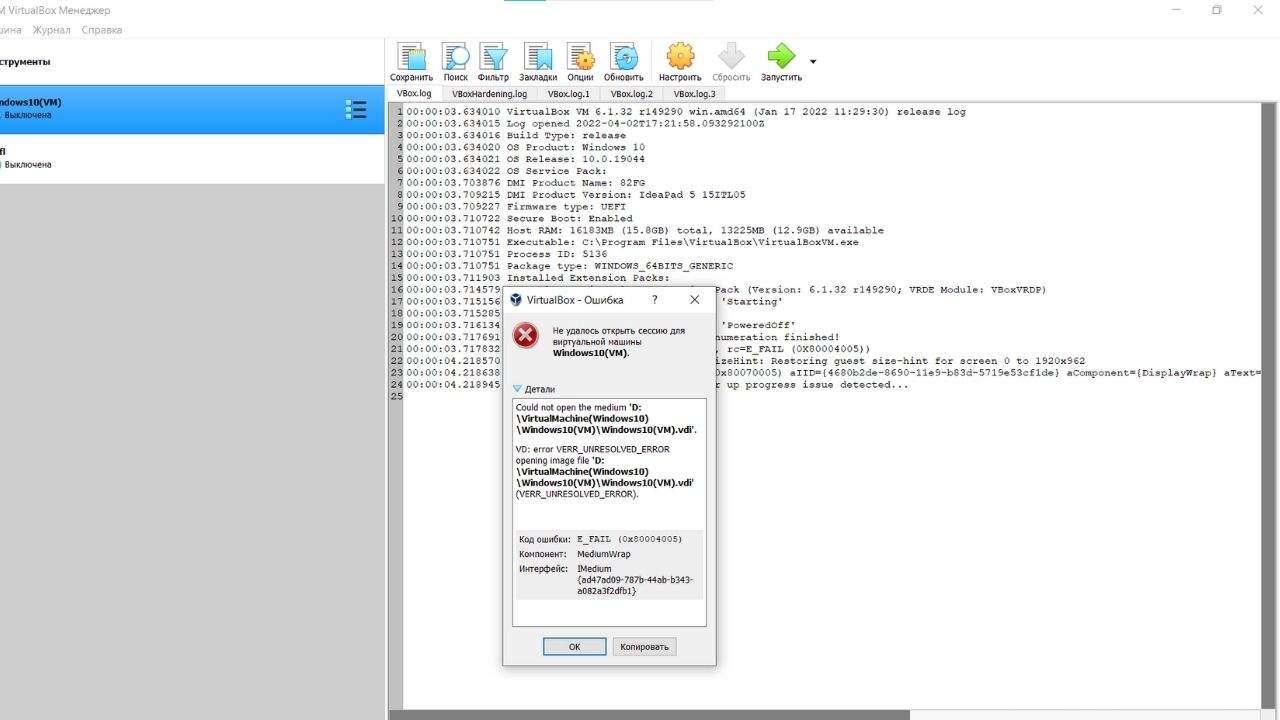
Task: Switch to the VBox.log.3 tab
Action: click(x=695, y=94)
